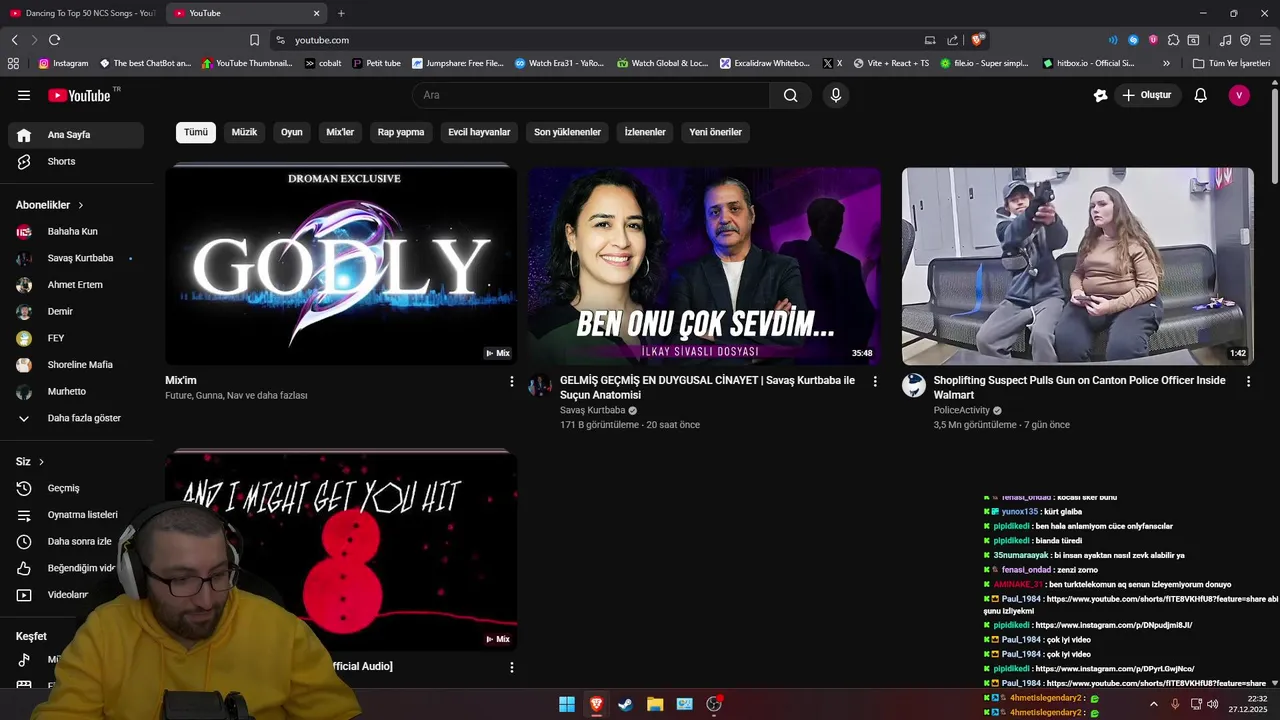Screen dimensions: 1280x720
Task: Select the Mix'ler filter chip
Action: [340, 132]
